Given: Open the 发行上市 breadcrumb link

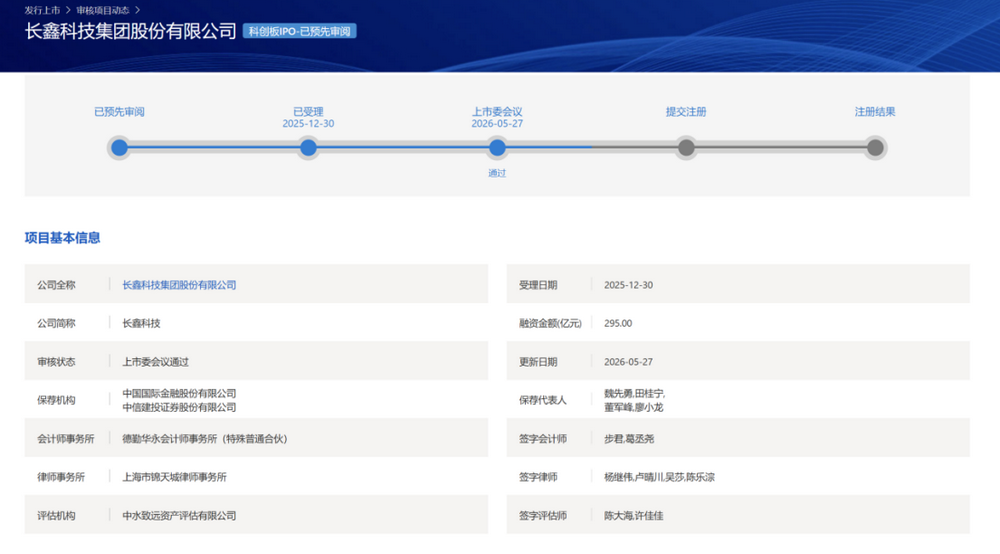Looking at the screenshot, I should (x=42, y=10).
